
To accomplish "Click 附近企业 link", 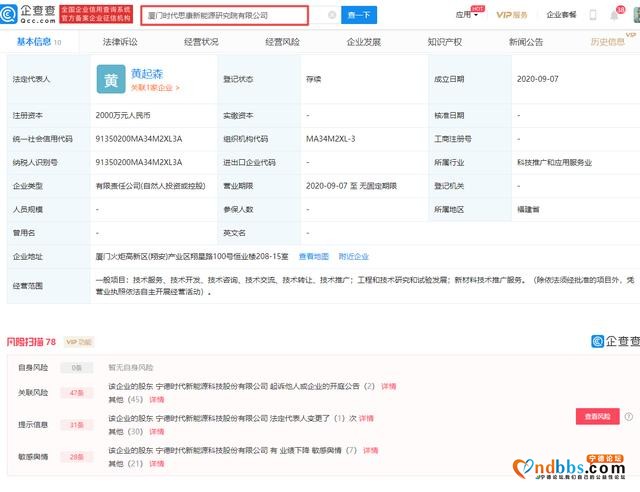I will coord(353,256).
